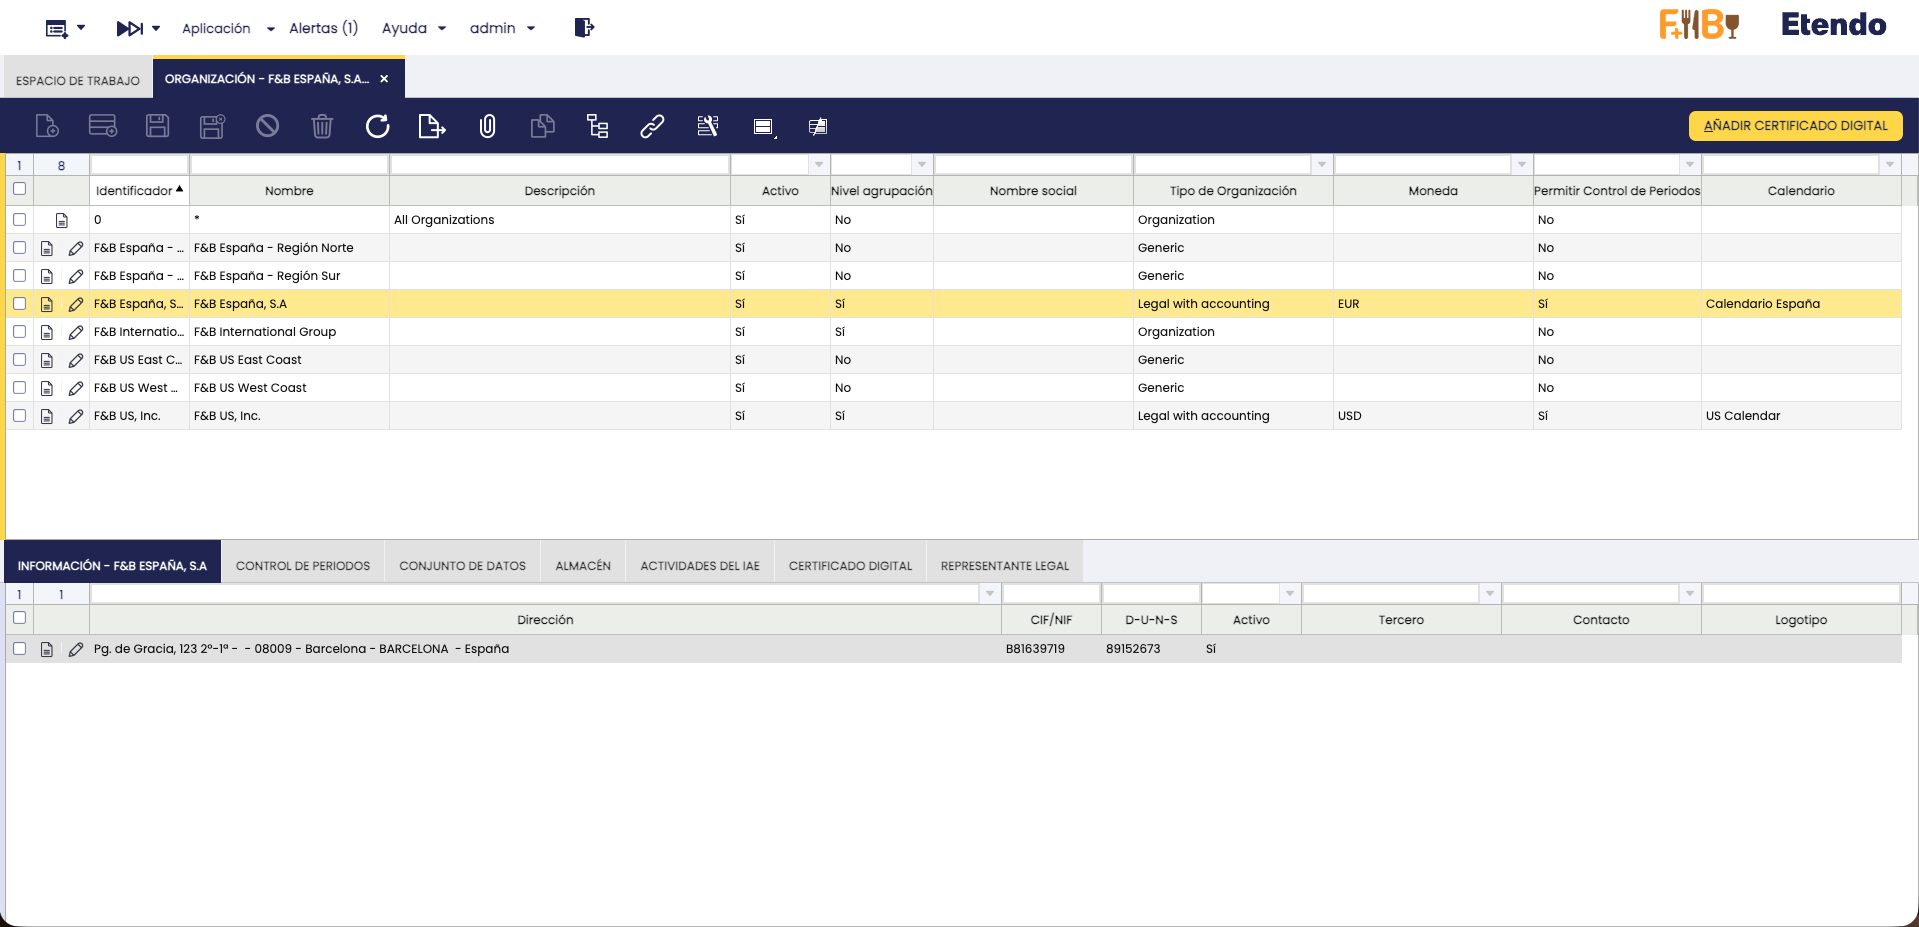Open the Certificado Digital tab
The height and width of the screenshot is (927, 1919).
(x=850, y=566)
